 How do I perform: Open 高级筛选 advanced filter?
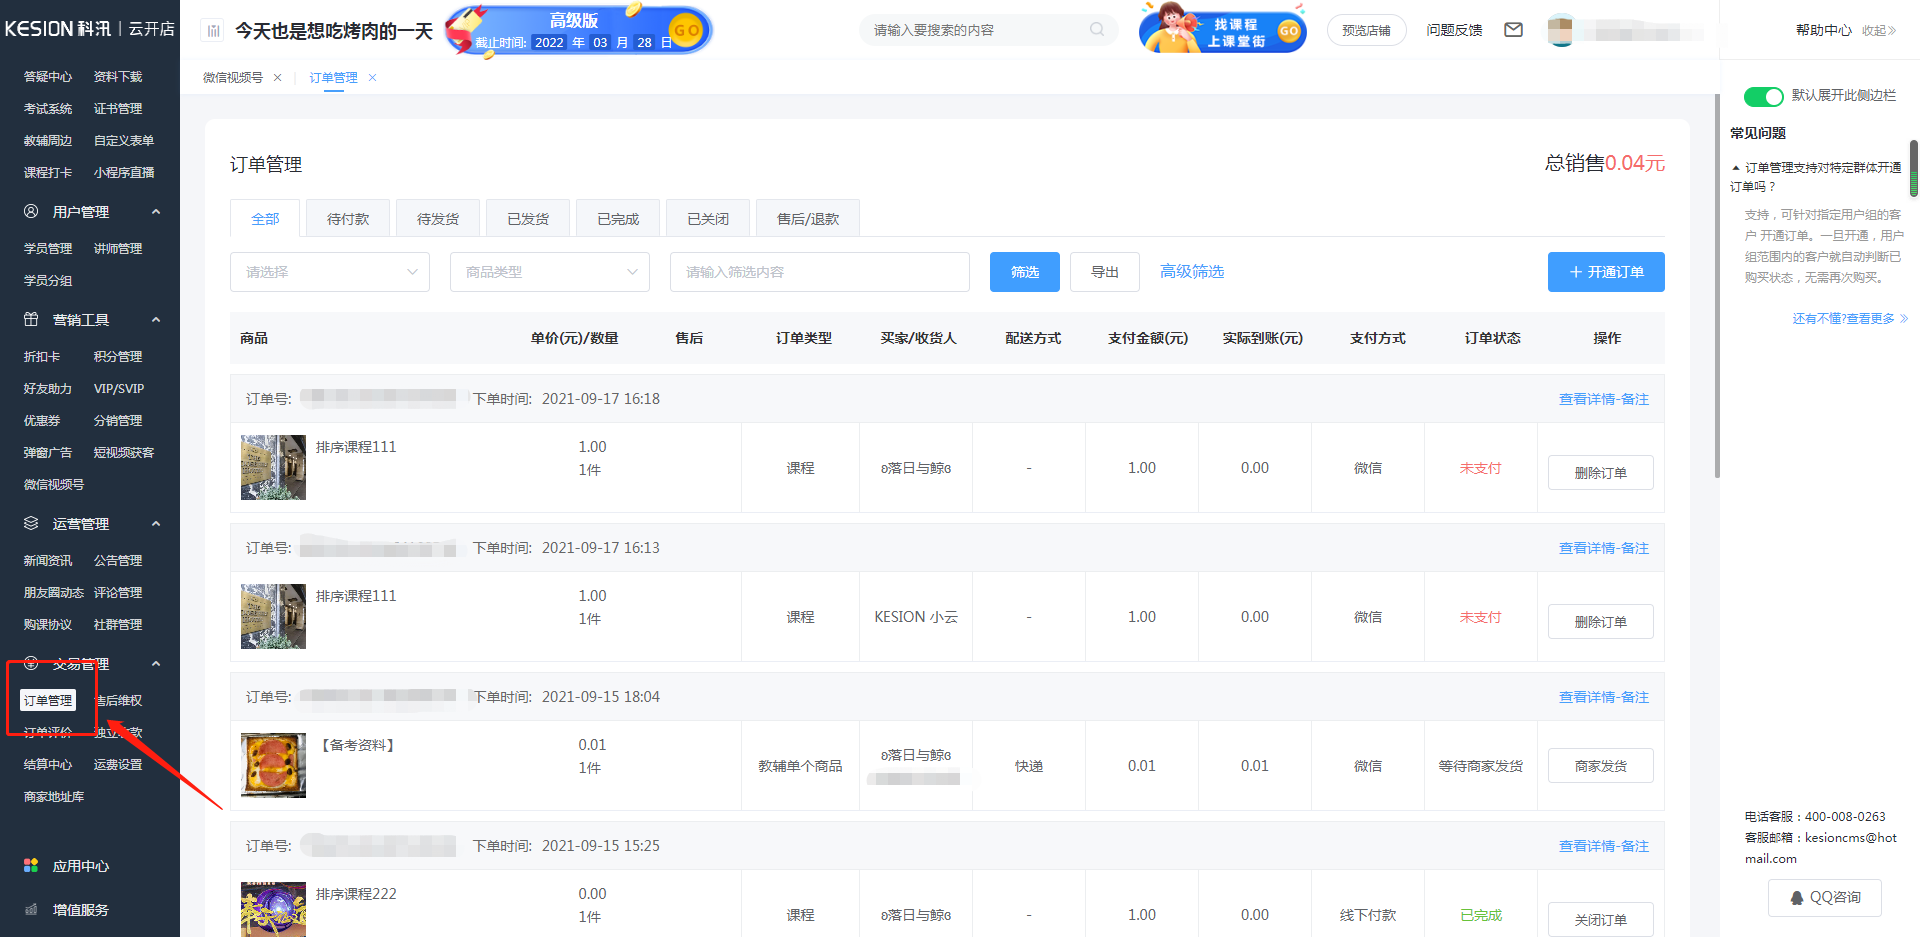click(1192, 272)
